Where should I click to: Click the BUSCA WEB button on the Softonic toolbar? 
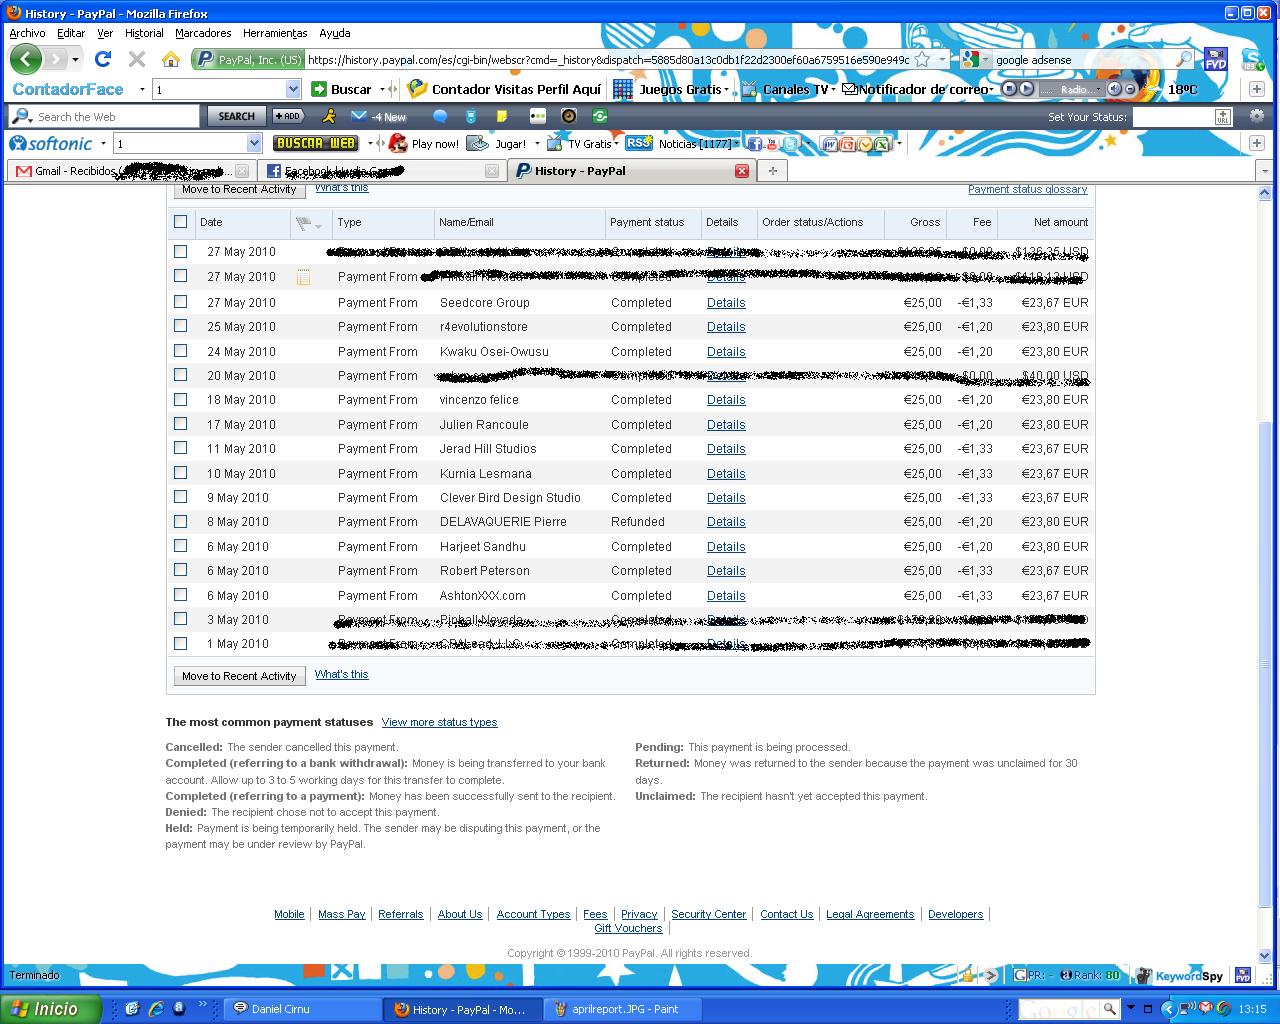pyautogui.click(x=315, y=143)
